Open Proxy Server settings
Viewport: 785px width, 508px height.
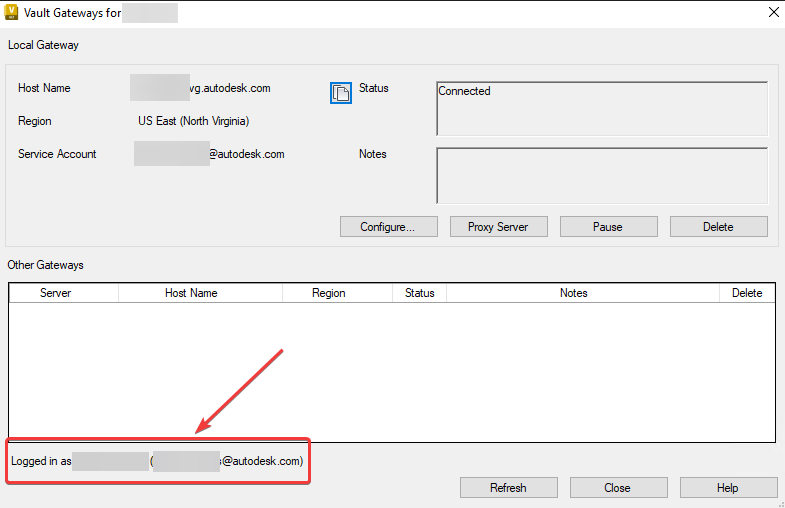499,227
